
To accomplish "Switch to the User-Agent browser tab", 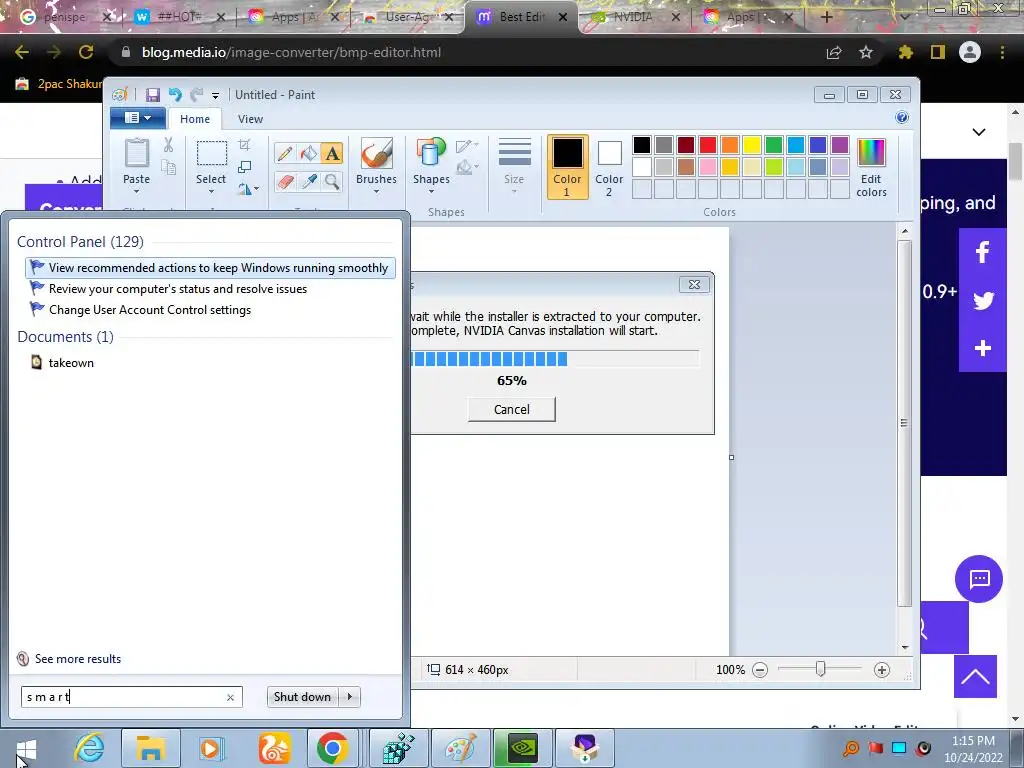I will coord(408,17).
